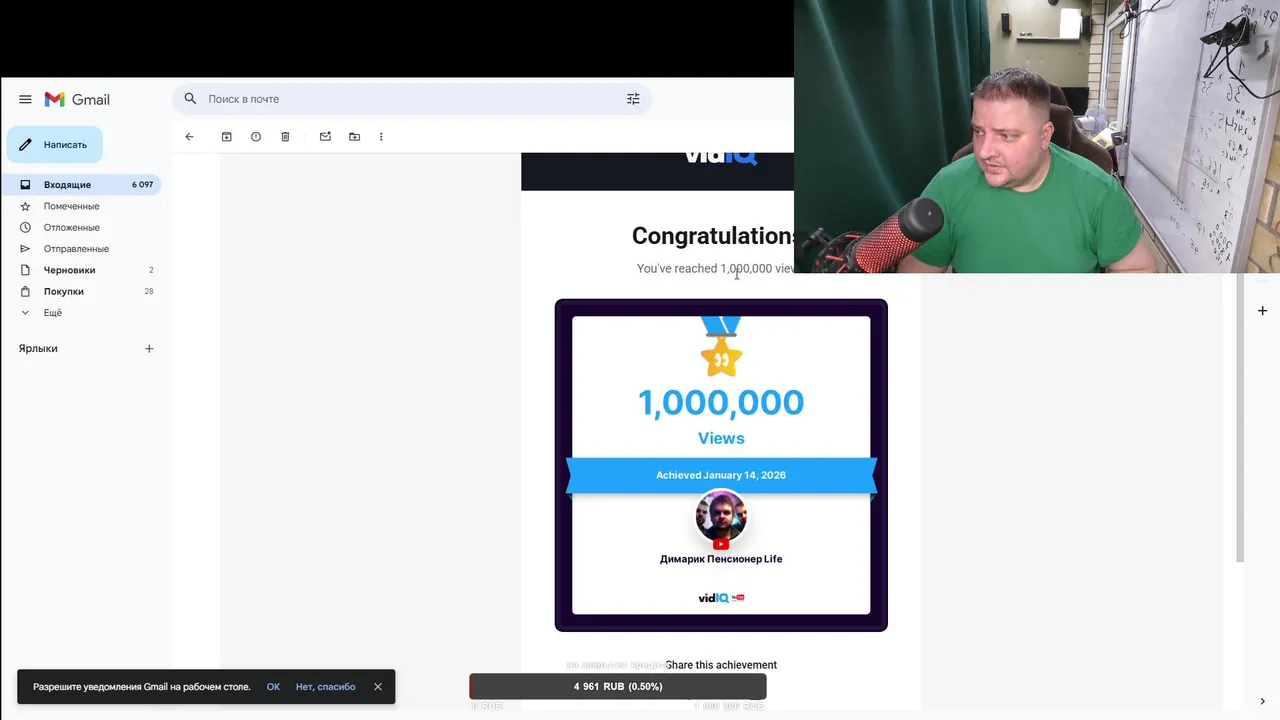Click the document icon beside "Черновики"
The width and height of the screenshot is (1280, 720).
(x=25, y=270)
